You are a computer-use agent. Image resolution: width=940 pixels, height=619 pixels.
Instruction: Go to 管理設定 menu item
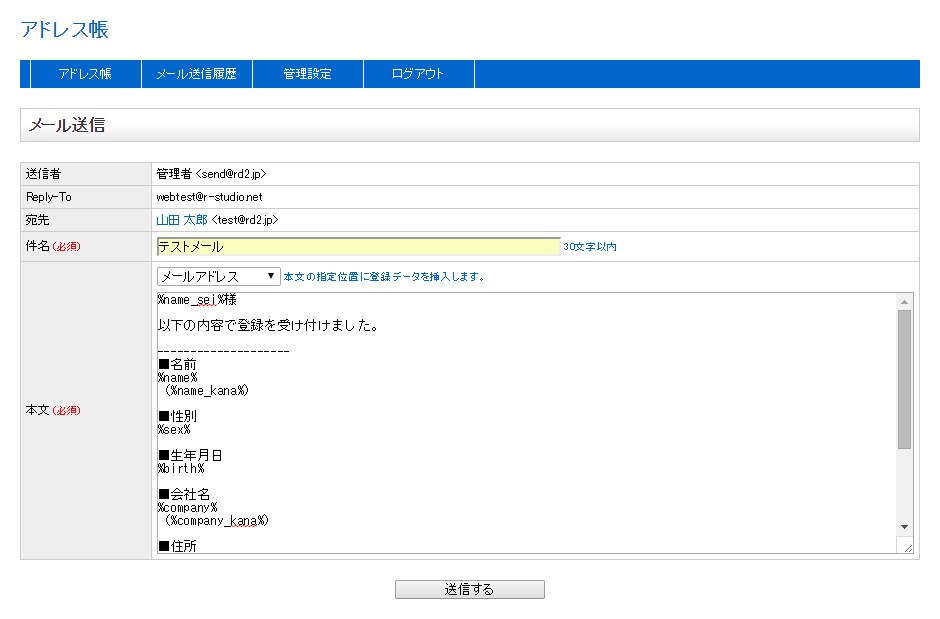tap(308, 74)
